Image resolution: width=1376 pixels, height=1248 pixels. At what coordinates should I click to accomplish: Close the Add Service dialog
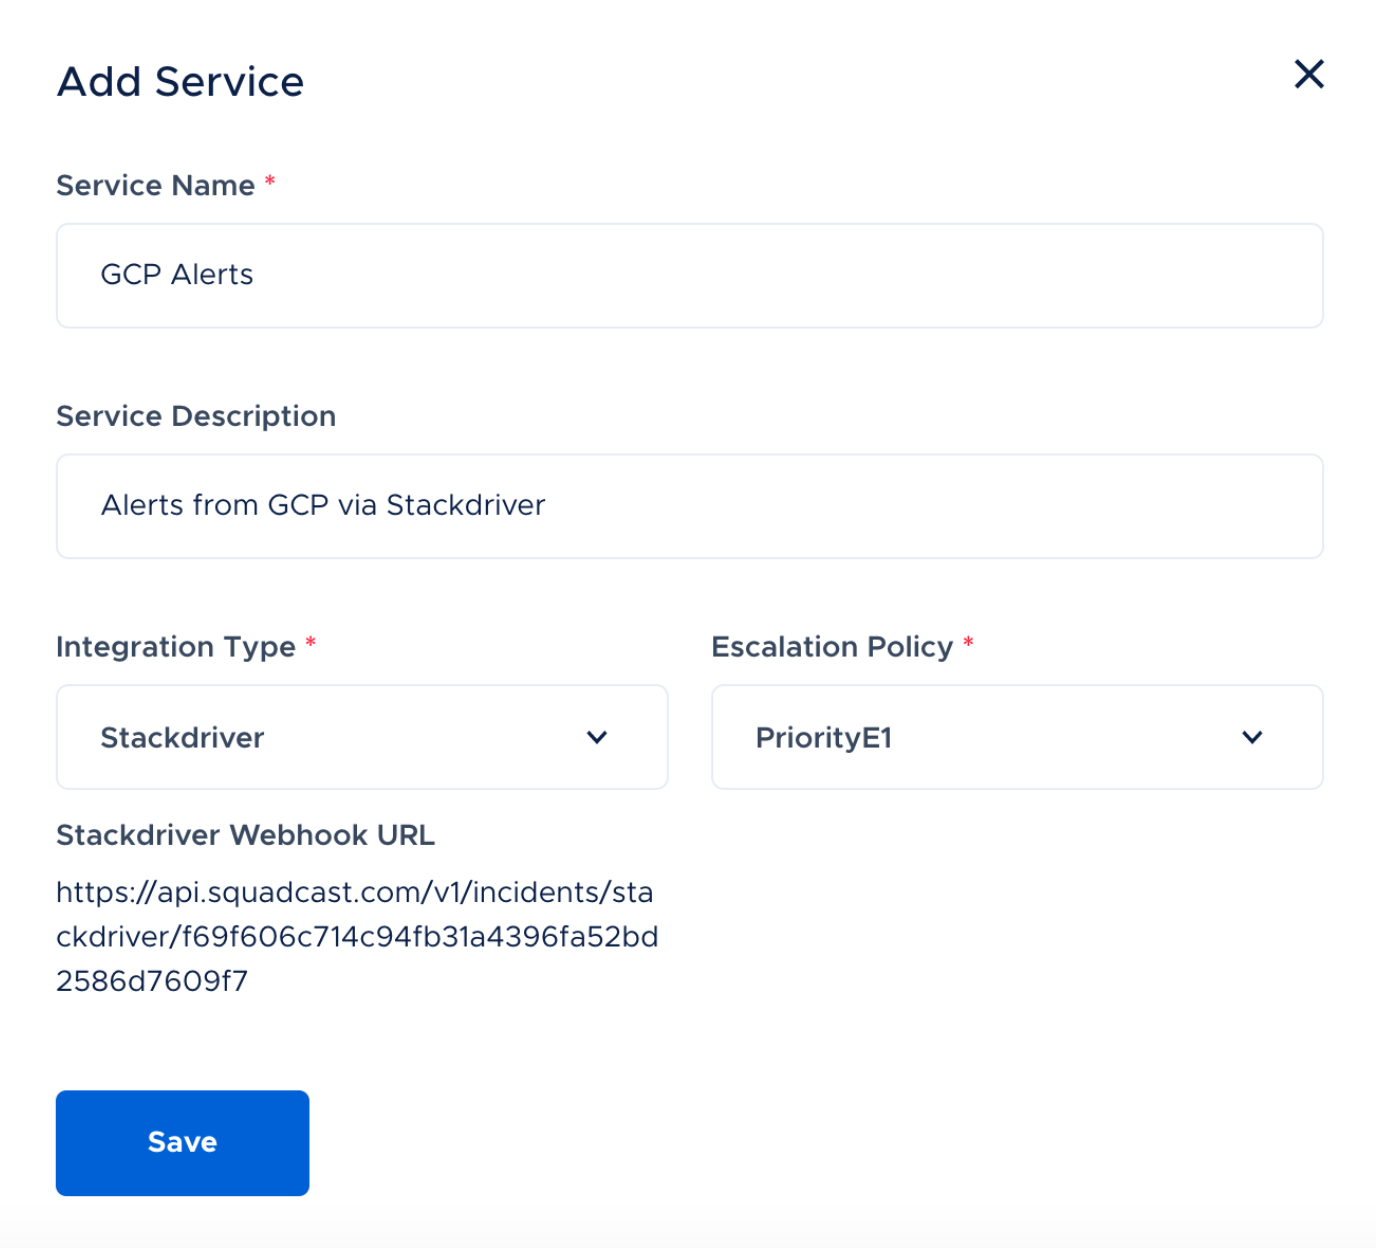(1309, 74)
